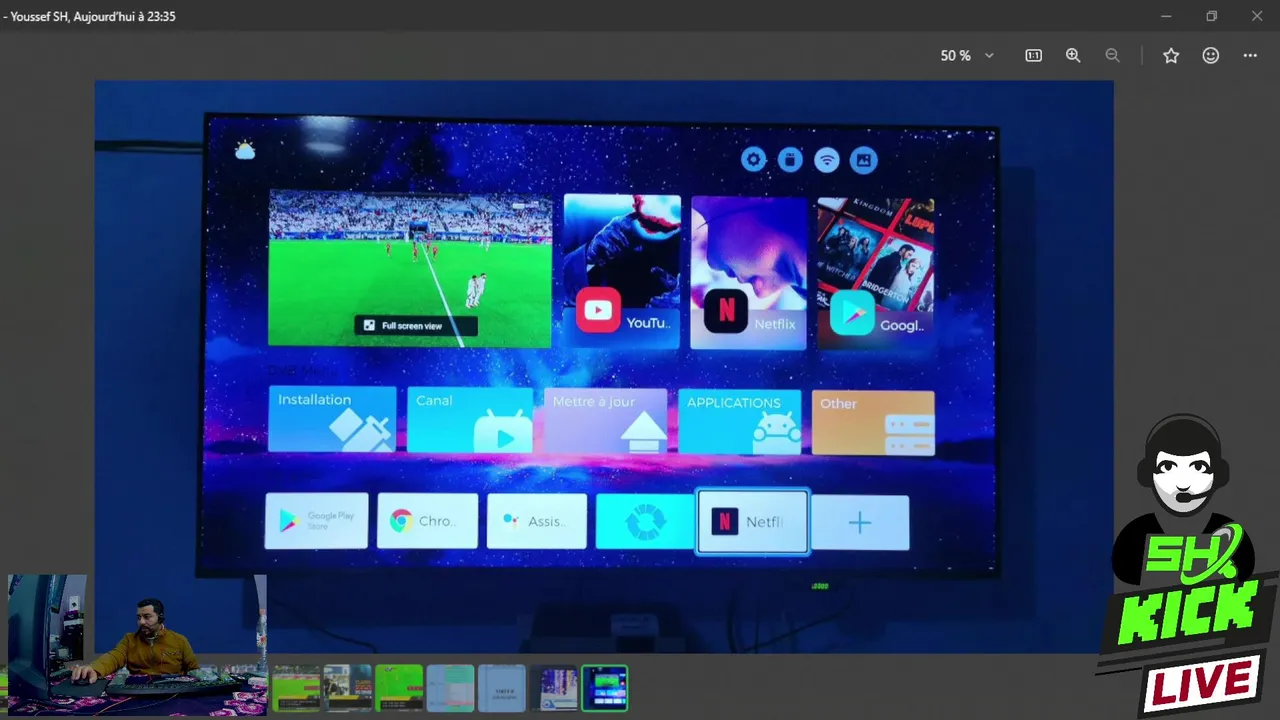1280x720 pixels.
Task: Click the streamer webcam feed overlay
Action: 136,645
